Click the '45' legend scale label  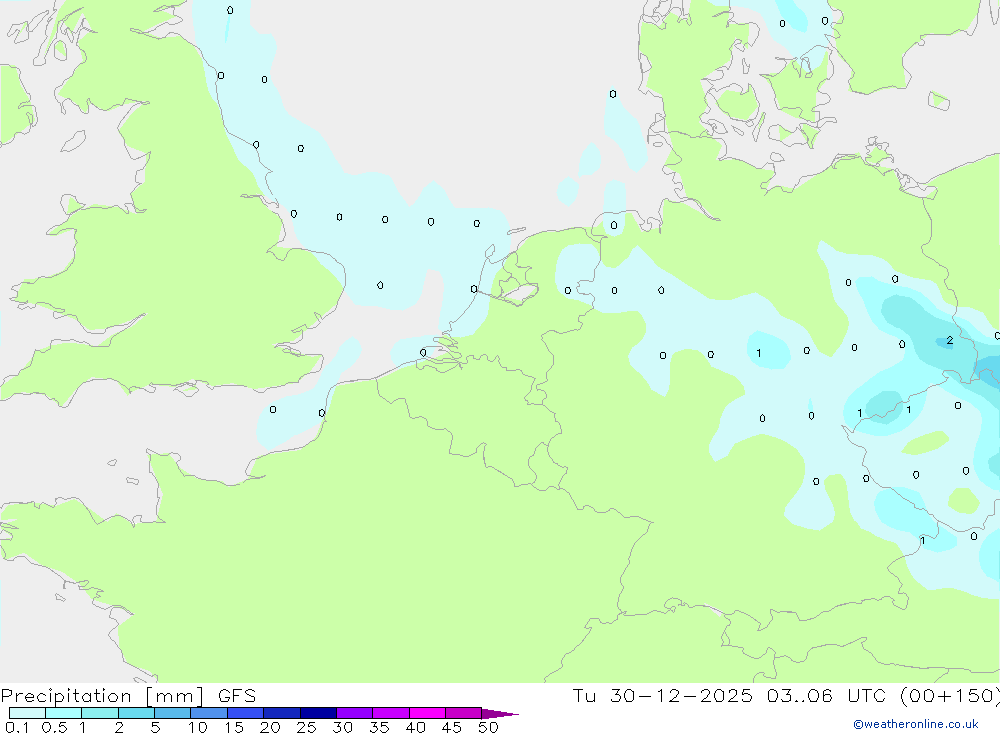pos(452,727)
